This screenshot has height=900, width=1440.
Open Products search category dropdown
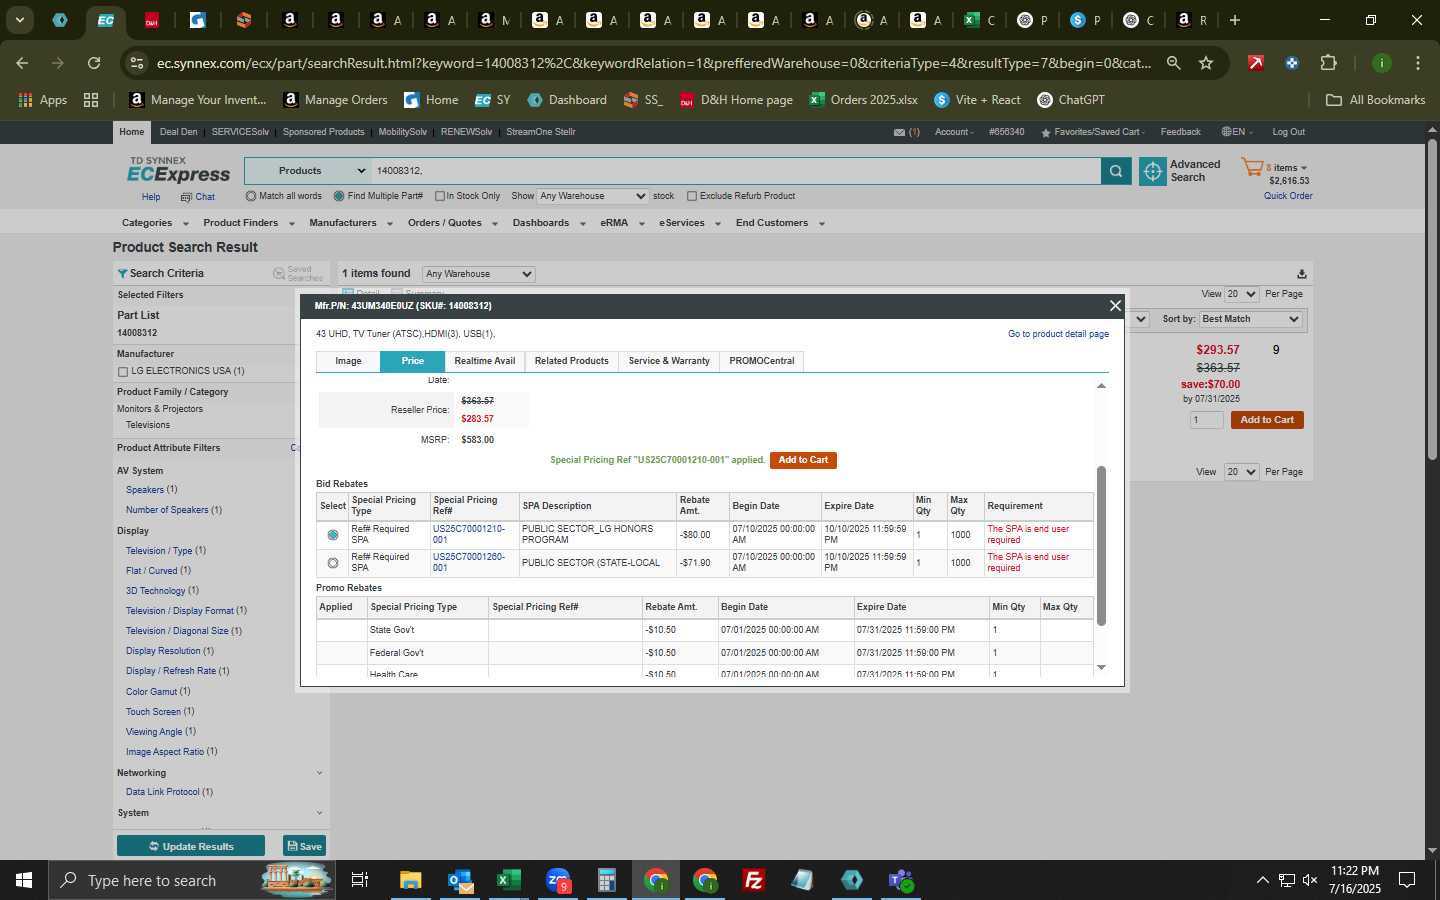308,171
